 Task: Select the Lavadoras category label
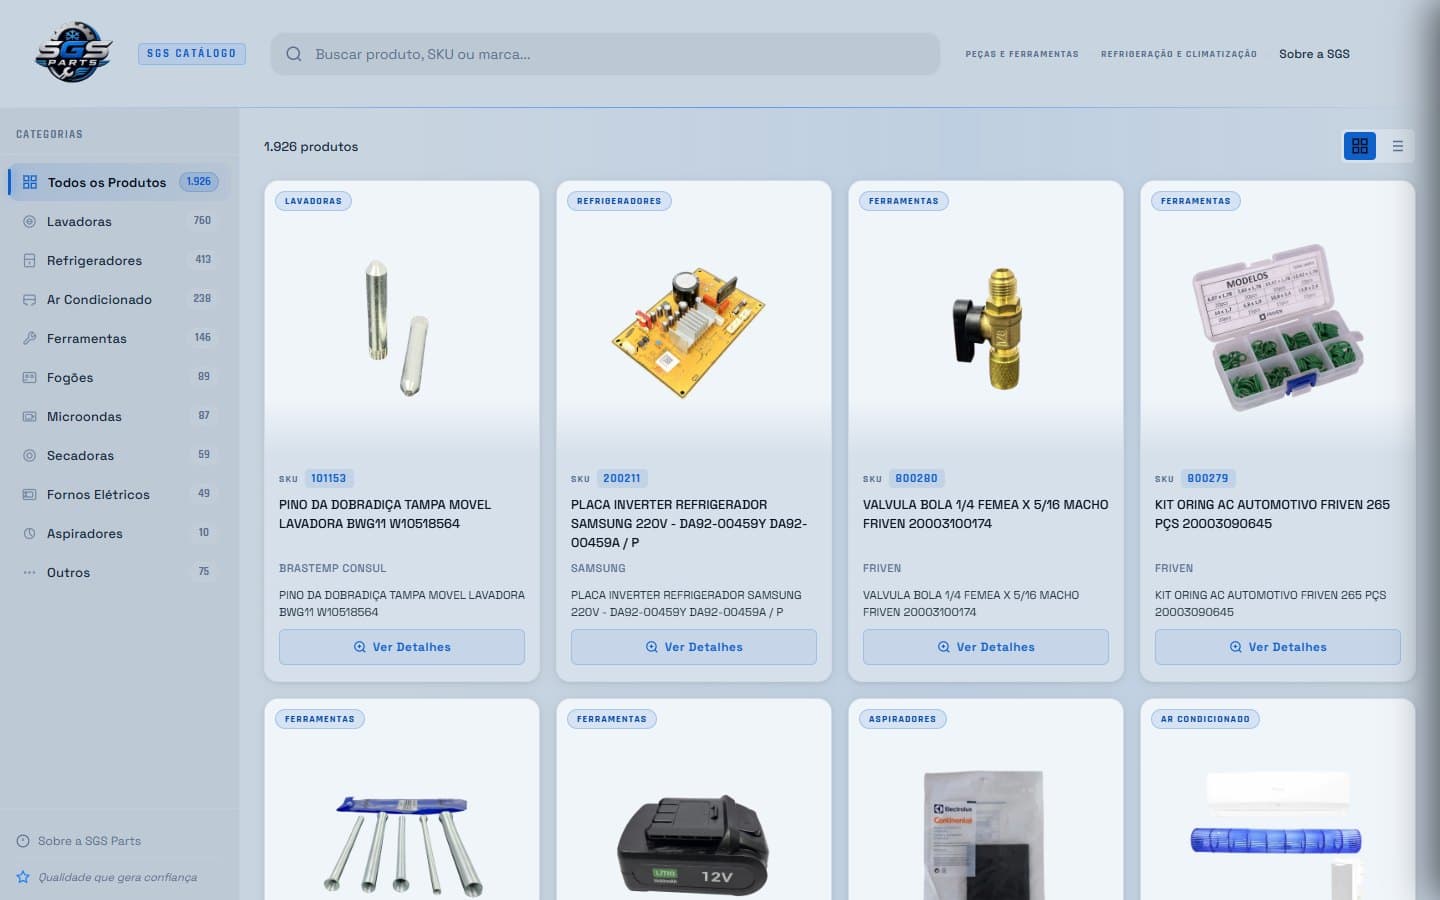click(x=79, y=221)
